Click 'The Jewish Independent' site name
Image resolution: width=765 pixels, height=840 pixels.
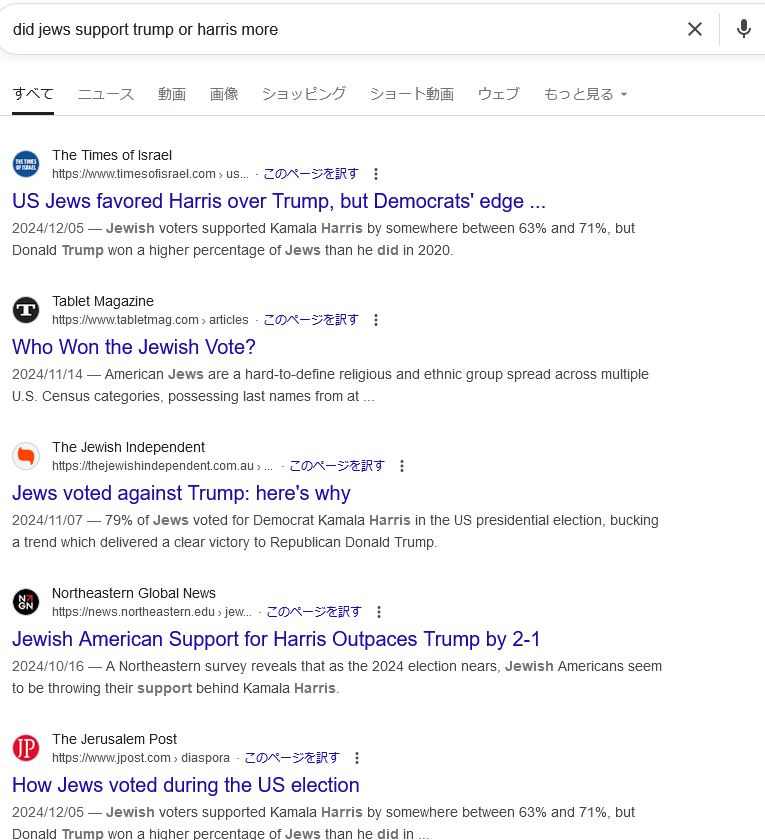129,447
